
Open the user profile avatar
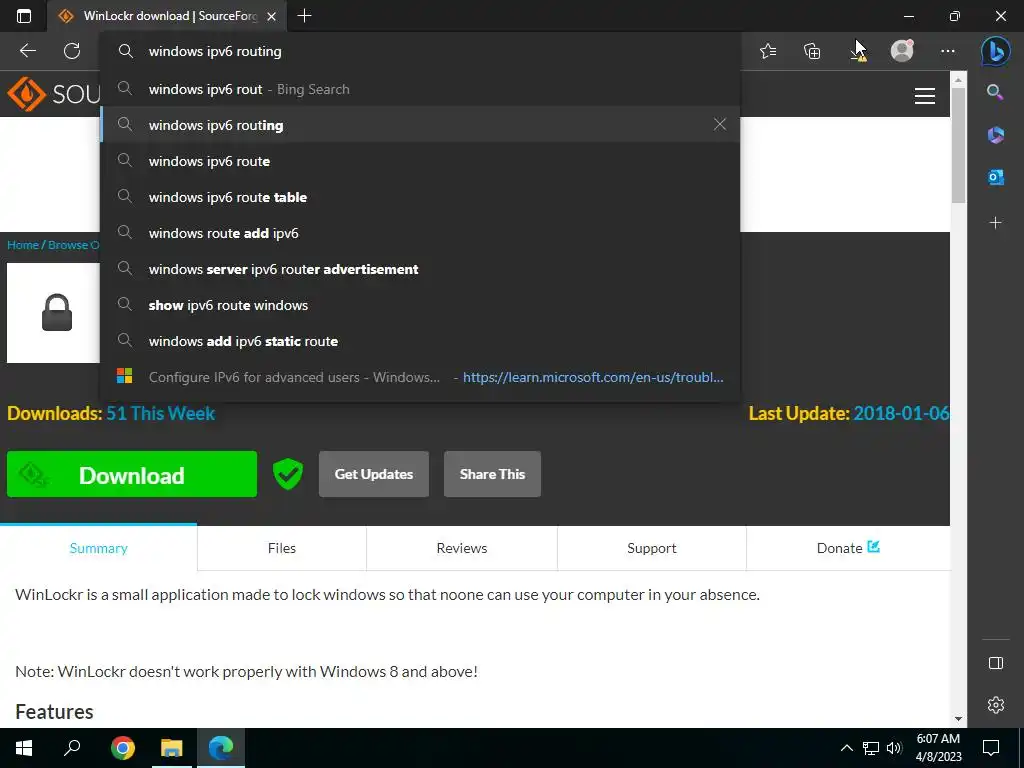pyautogui.click(x=902, y=51)
